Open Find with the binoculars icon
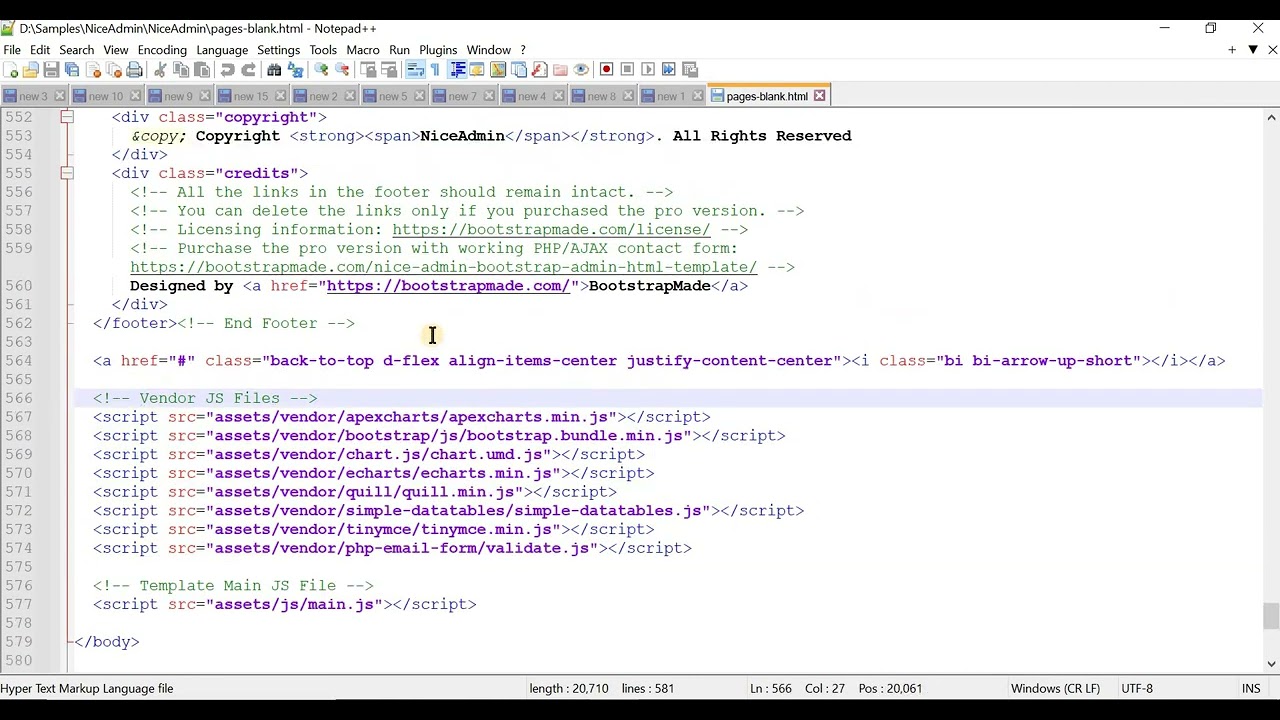Viewport: 1280px width, 720px height. (x=274, y=69)
